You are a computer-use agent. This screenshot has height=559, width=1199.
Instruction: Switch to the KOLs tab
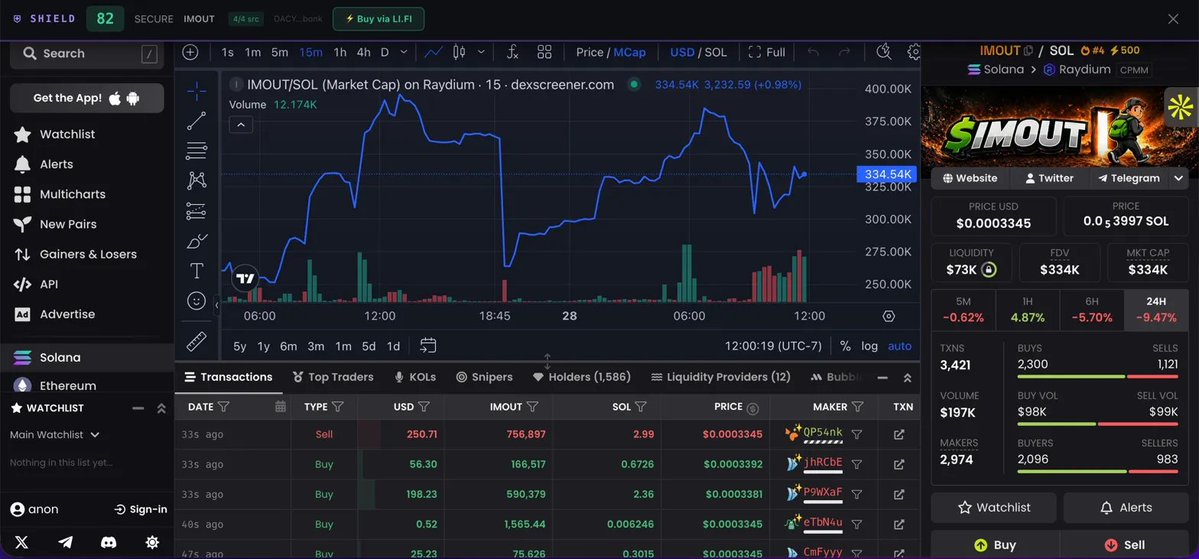pos(414,377)
